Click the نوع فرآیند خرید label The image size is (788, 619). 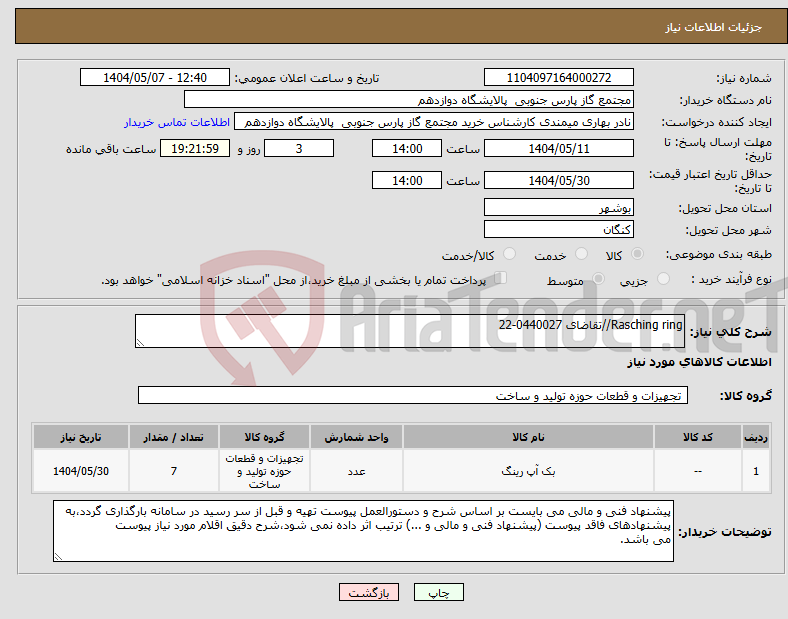(x=731, y=279)
